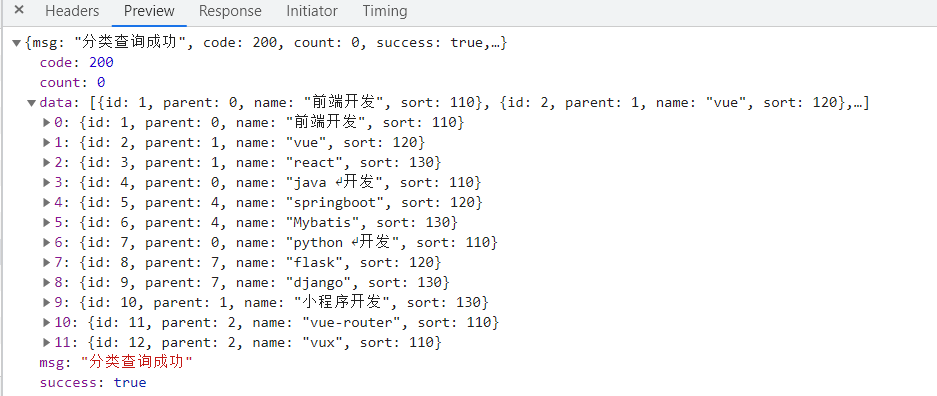Open the Response tab
937x396 pixels.
[x=230, y=11]
